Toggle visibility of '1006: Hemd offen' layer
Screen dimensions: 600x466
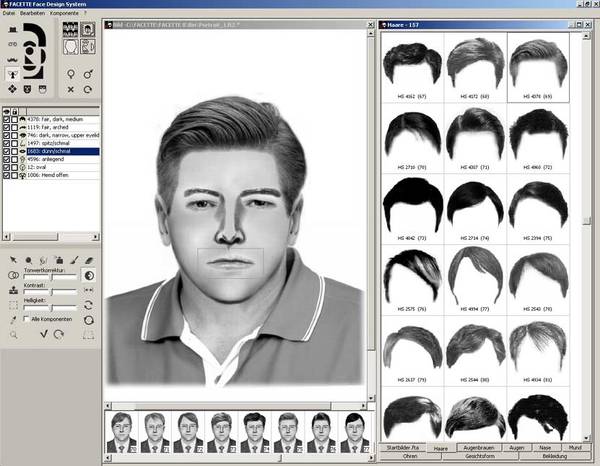point(9,174)
